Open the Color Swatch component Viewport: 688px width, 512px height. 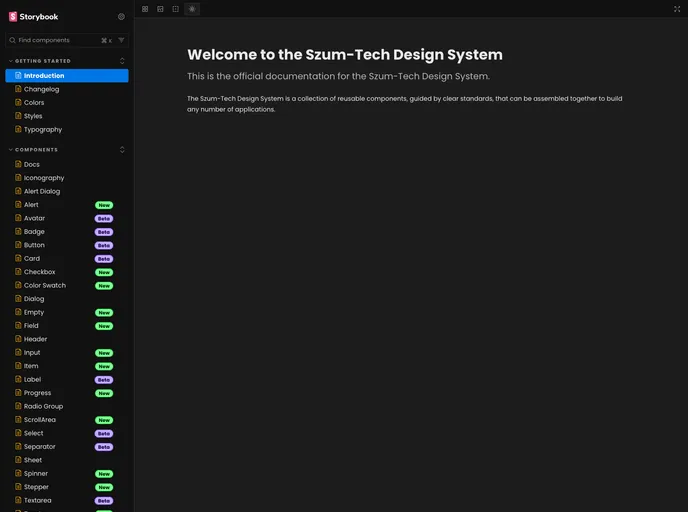67,285
